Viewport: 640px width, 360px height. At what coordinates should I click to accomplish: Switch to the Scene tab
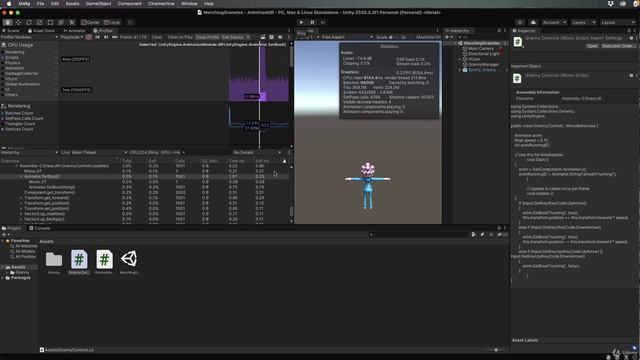tap(11, 31)
